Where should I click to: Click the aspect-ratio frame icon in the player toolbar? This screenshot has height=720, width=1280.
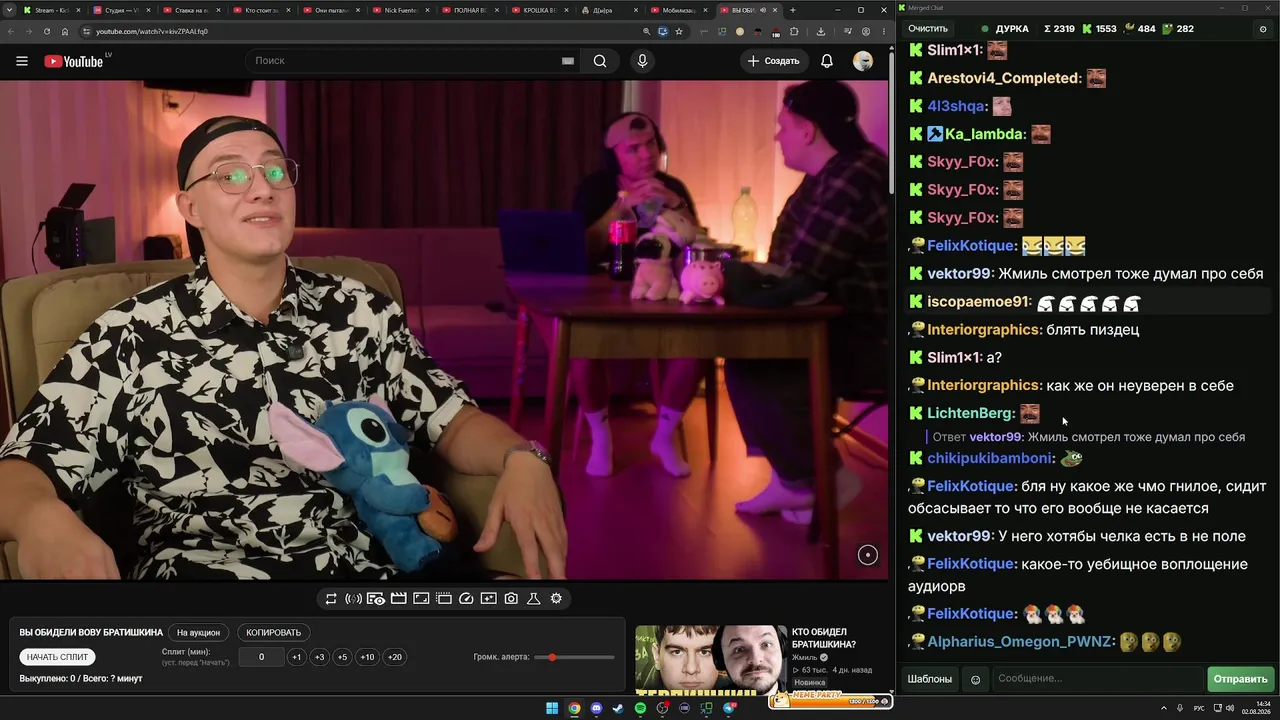tap(421, 599)
